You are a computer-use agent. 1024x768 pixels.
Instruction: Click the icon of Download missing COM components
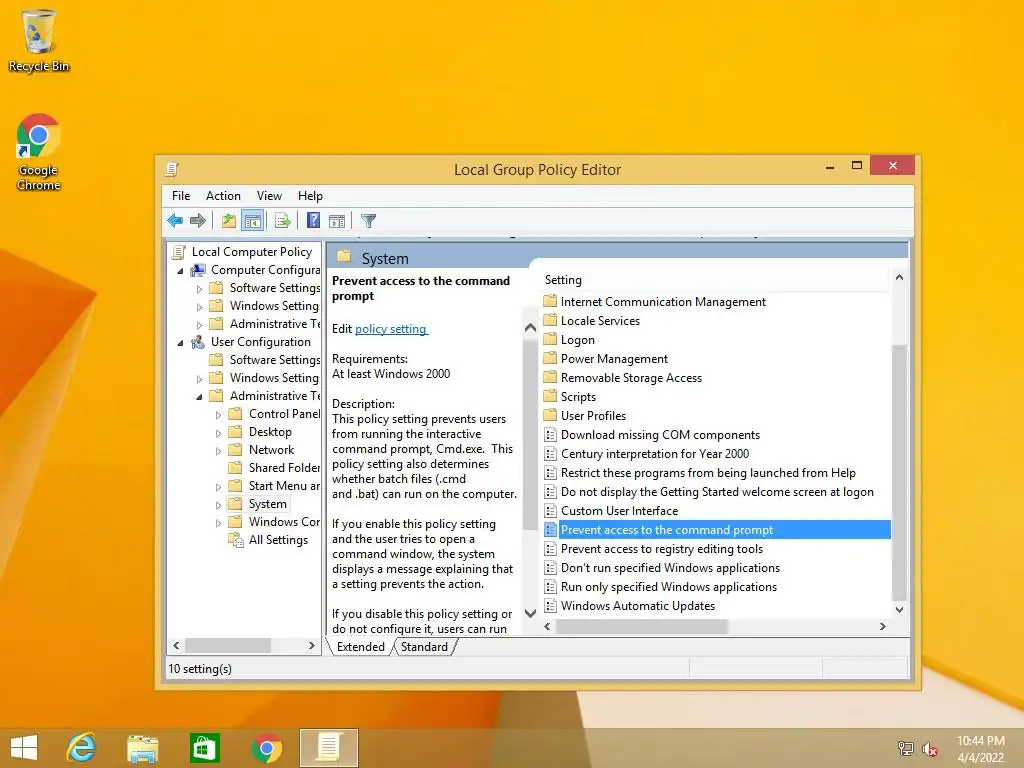551,435
